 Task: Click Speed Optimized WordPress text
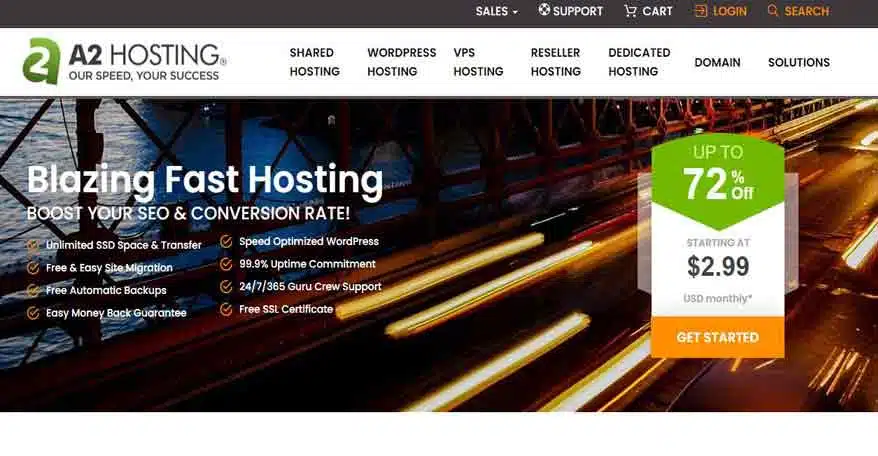(309, 241)
